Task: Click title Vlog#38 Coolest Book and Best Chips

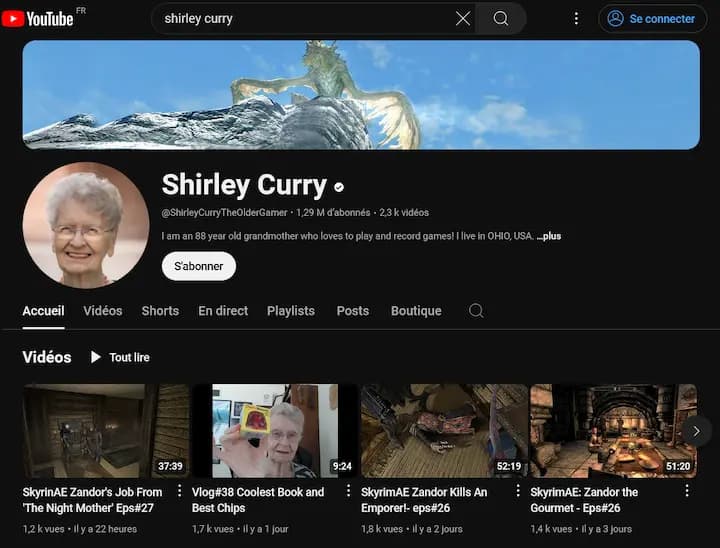Action: point(258,500)
